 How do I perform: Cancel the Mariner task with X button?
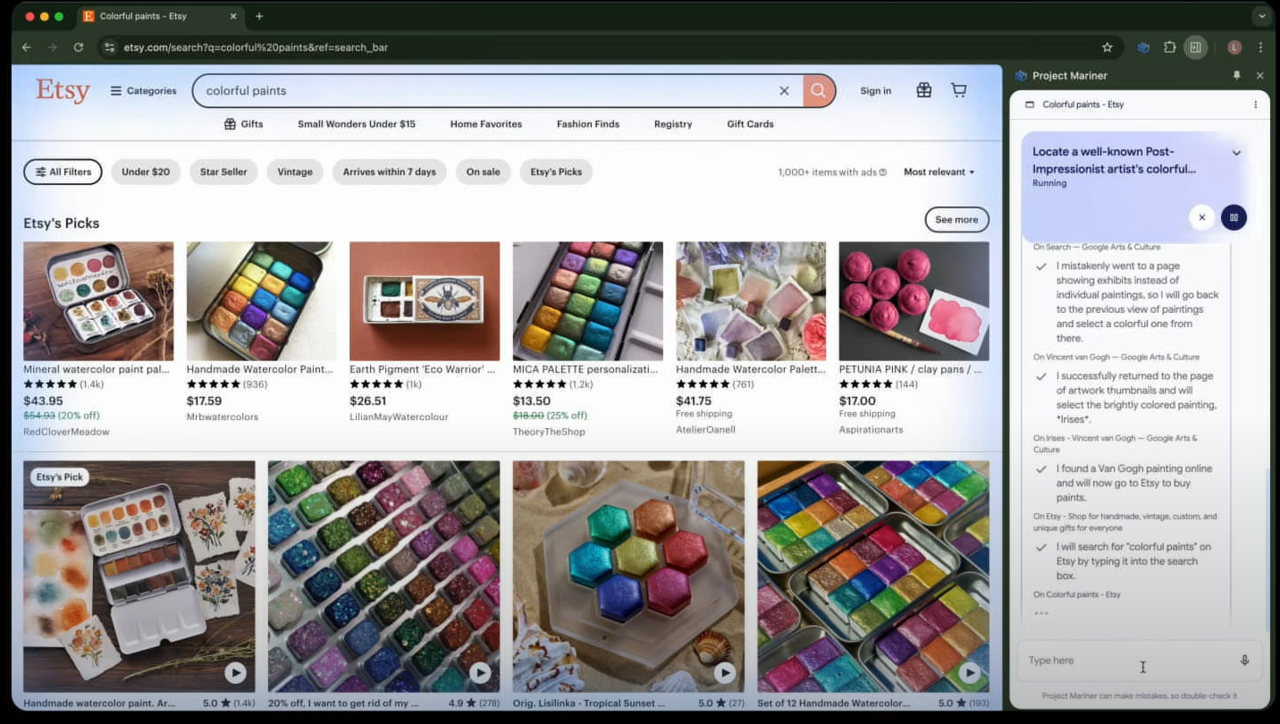1202,217
